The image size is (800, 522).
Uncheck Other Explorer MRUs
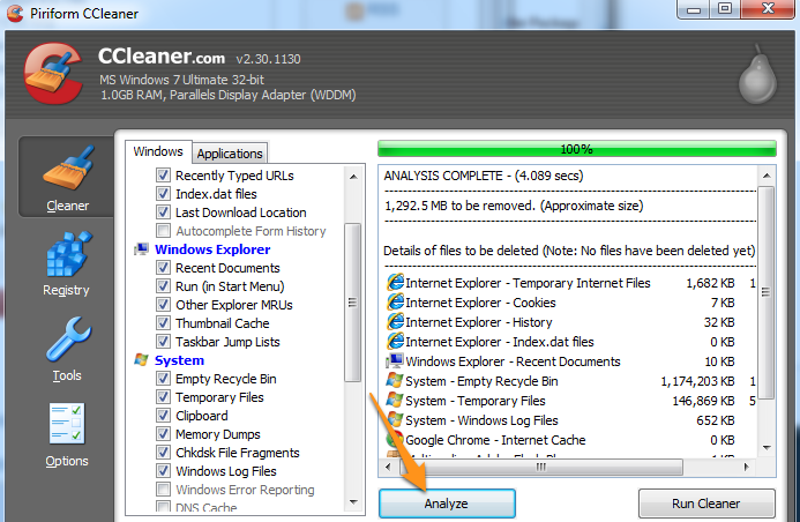(163, 304)
